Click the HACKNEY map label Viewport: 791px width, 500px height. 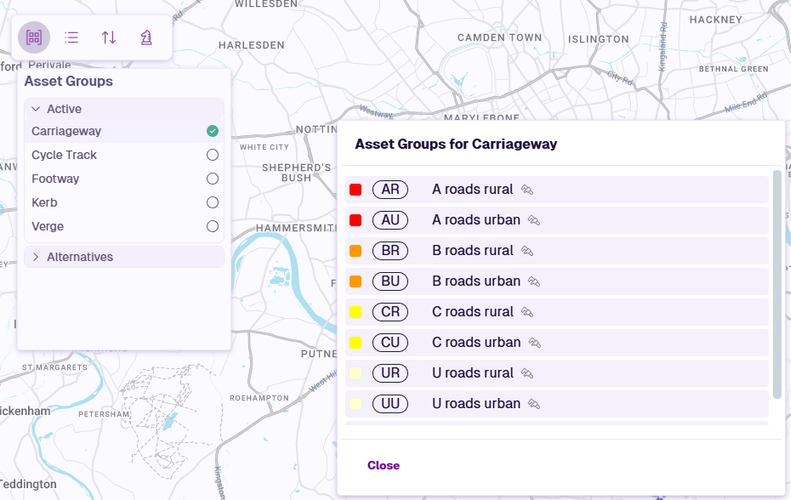[x=716, y=20]
